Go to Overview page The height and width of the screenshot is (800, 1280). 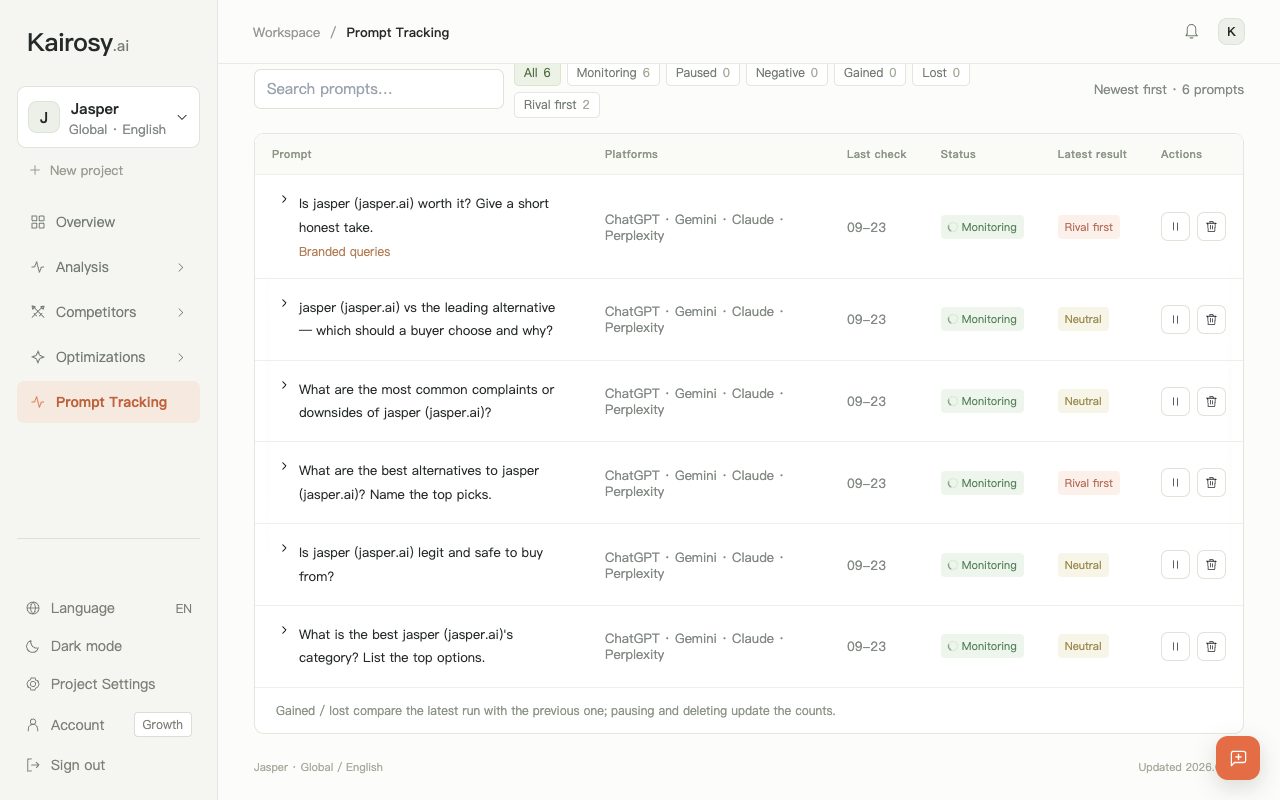(108, 222)
